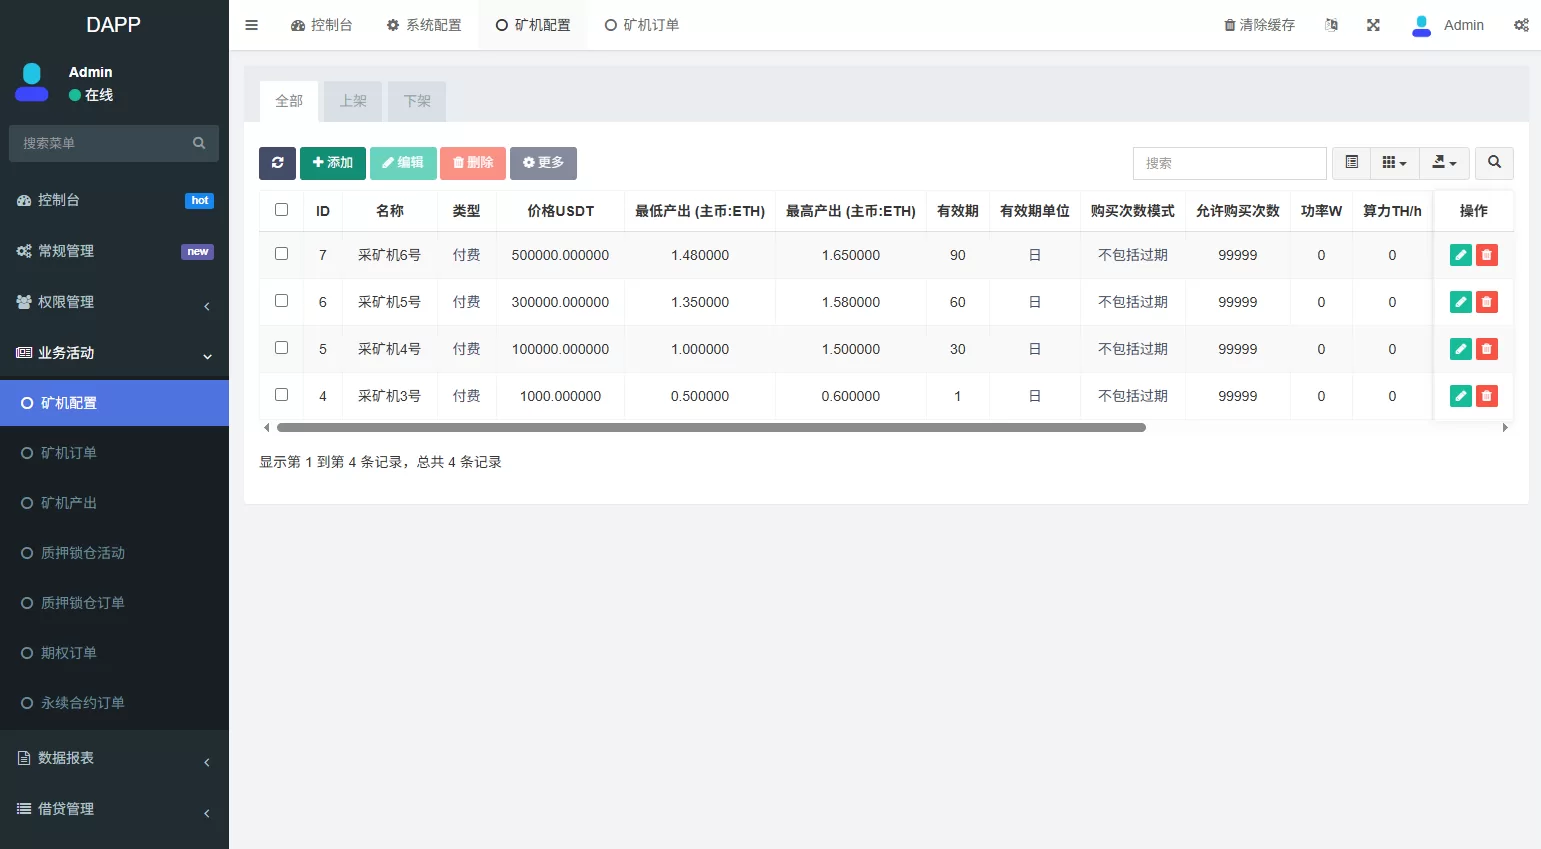Edit 采矿机6号 using its green pencil icon

1460,255
